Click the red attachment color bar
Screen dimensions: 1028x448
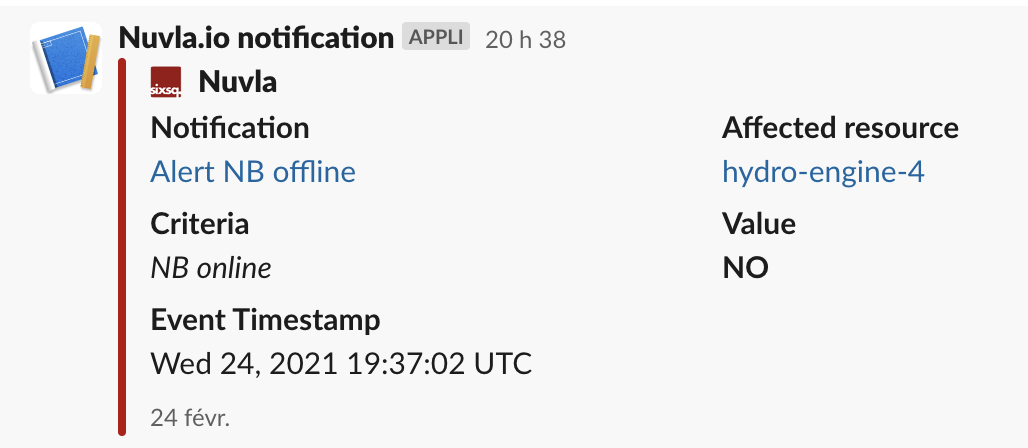click(x=122, y=247)
